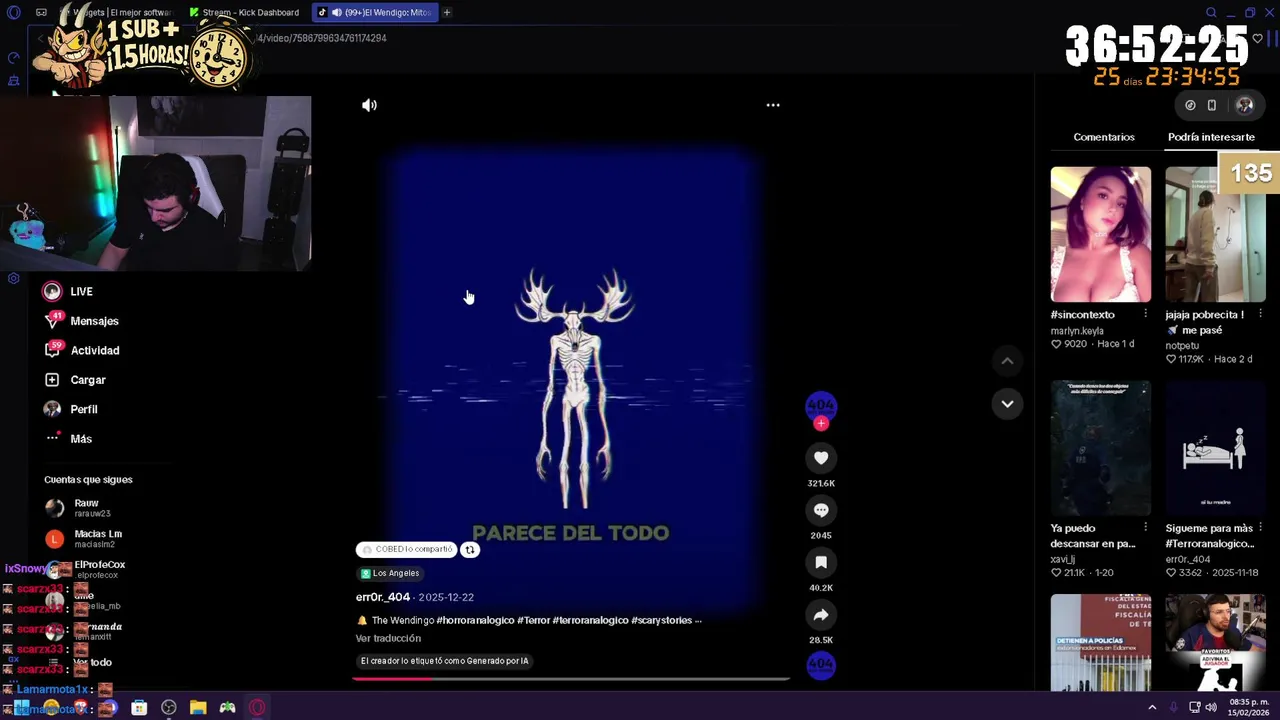1280x720 pixels.
Task: Seek on the video progress bar
Action: (571, 678)
